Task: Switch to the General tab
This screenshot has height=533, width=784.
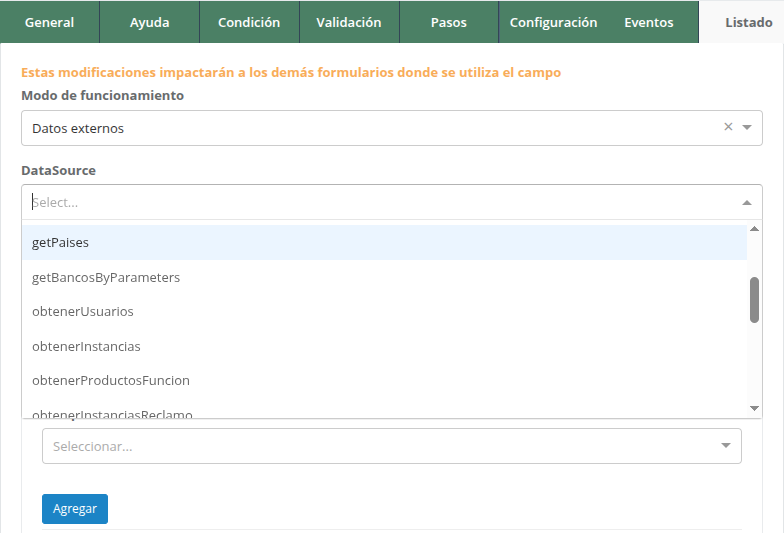Action: pyautogui.click(x=49, y=22)
